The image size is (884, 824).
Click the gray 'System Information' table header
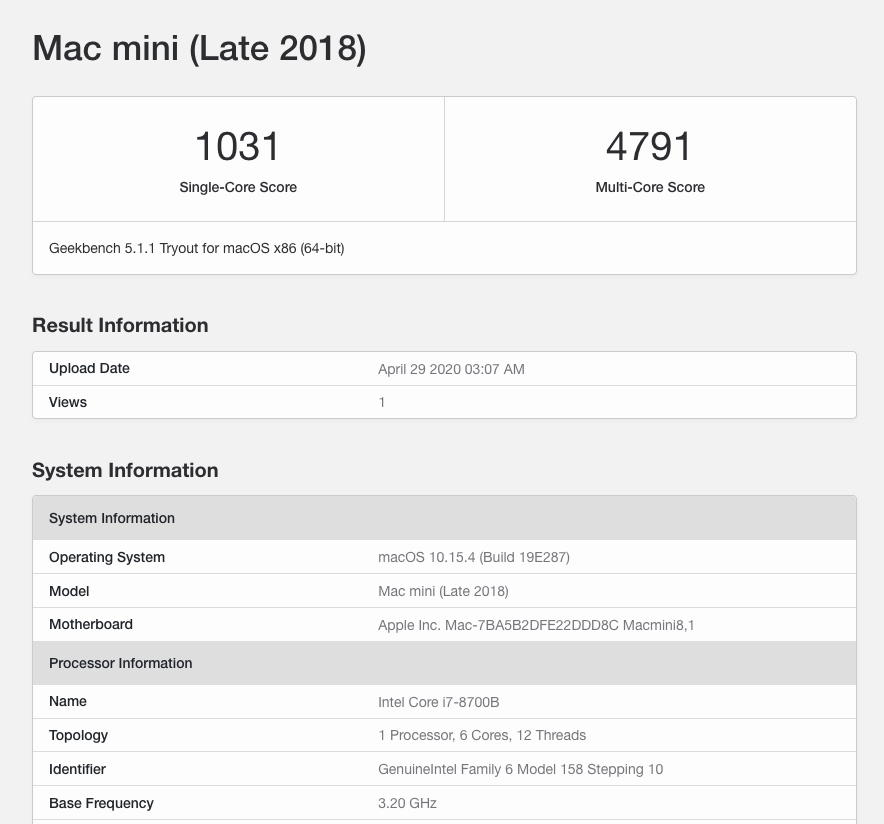(444, 518)
